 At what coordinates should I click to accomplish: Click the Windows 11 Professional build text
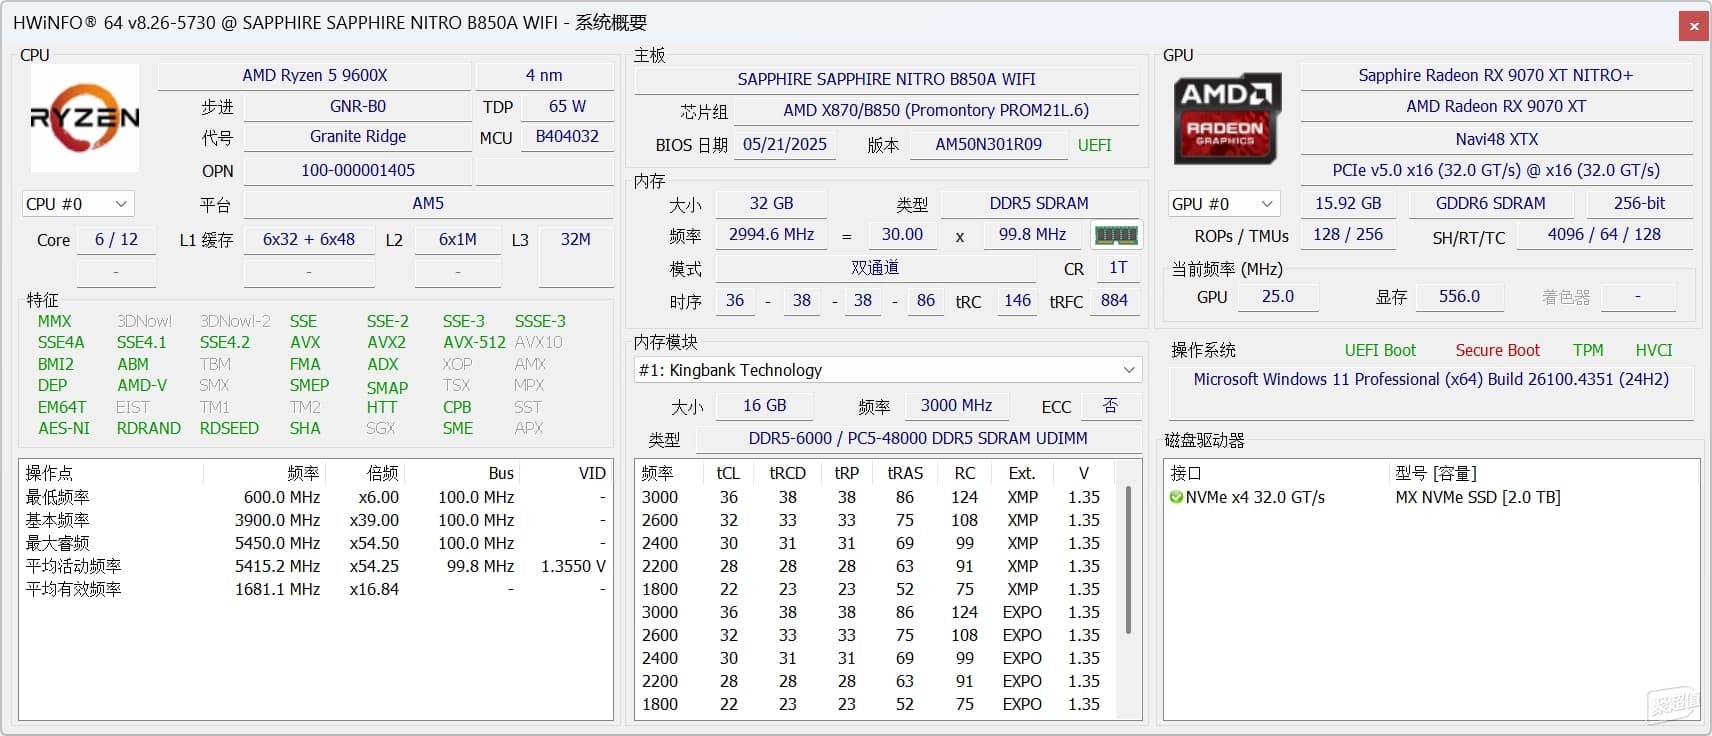click(1430, 379)
